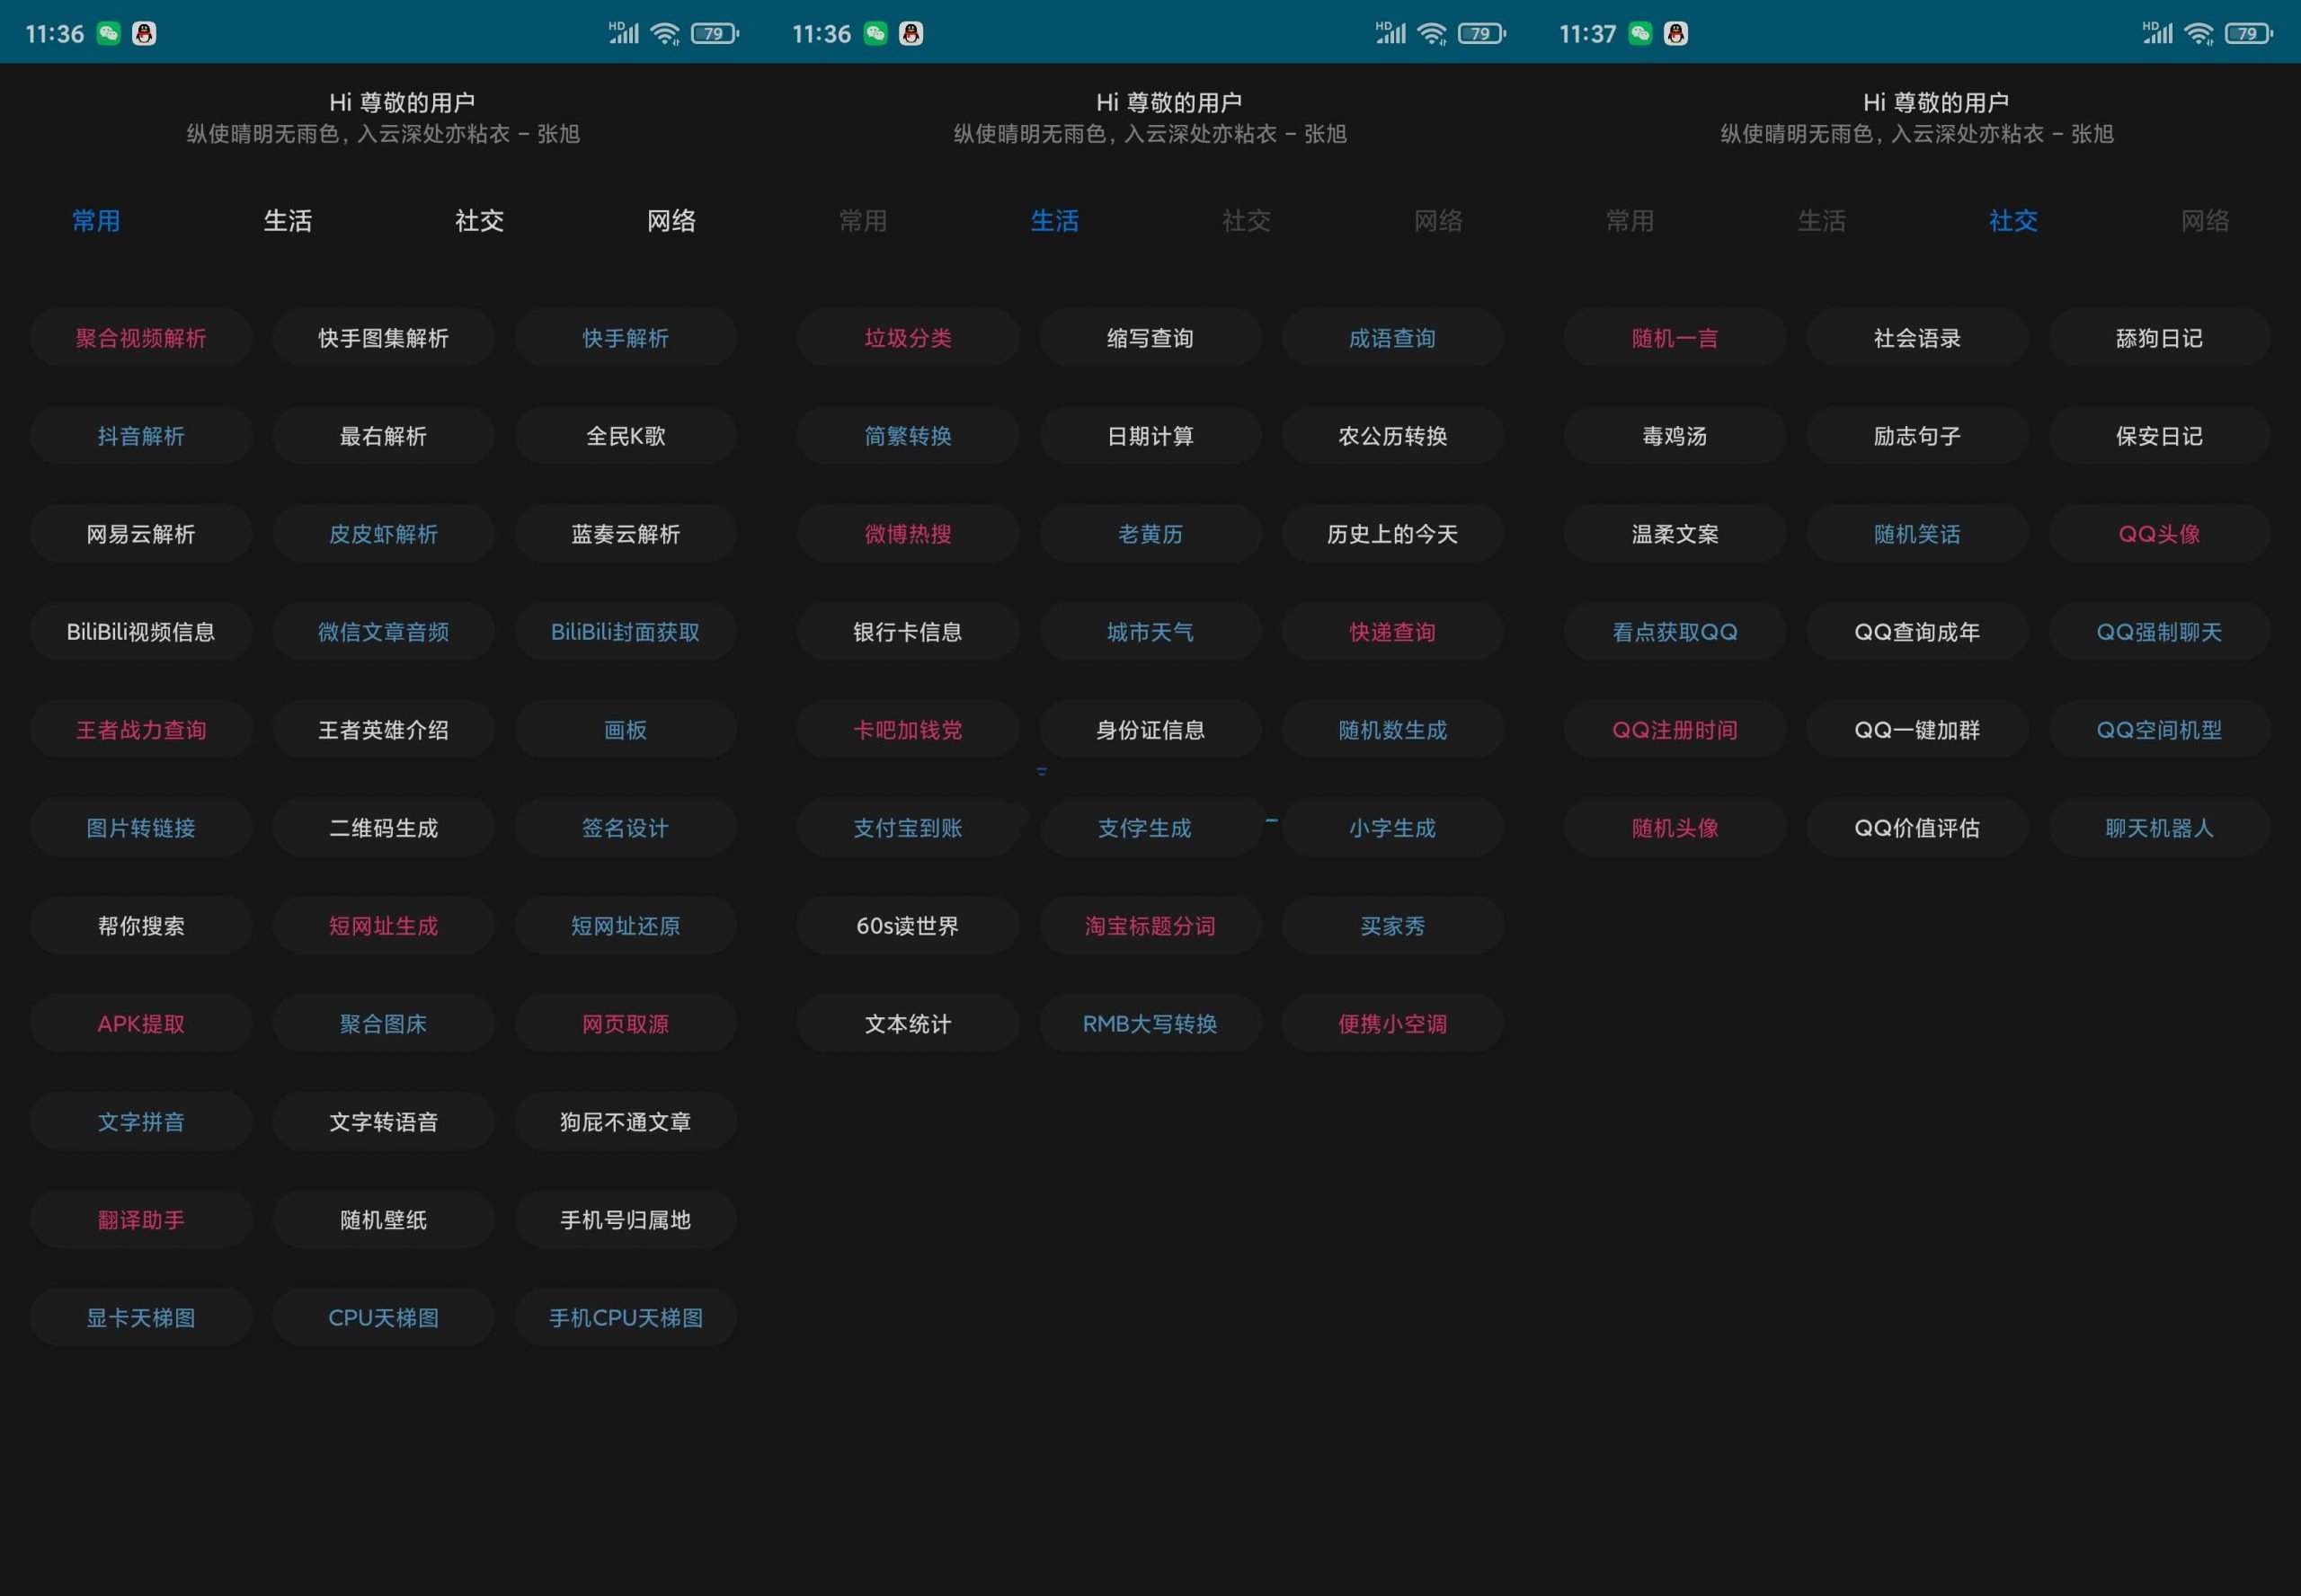The width and height of the screenshot is (2301, 1596).
Task: Open APK提取 tool
Action: (141, 1024)
